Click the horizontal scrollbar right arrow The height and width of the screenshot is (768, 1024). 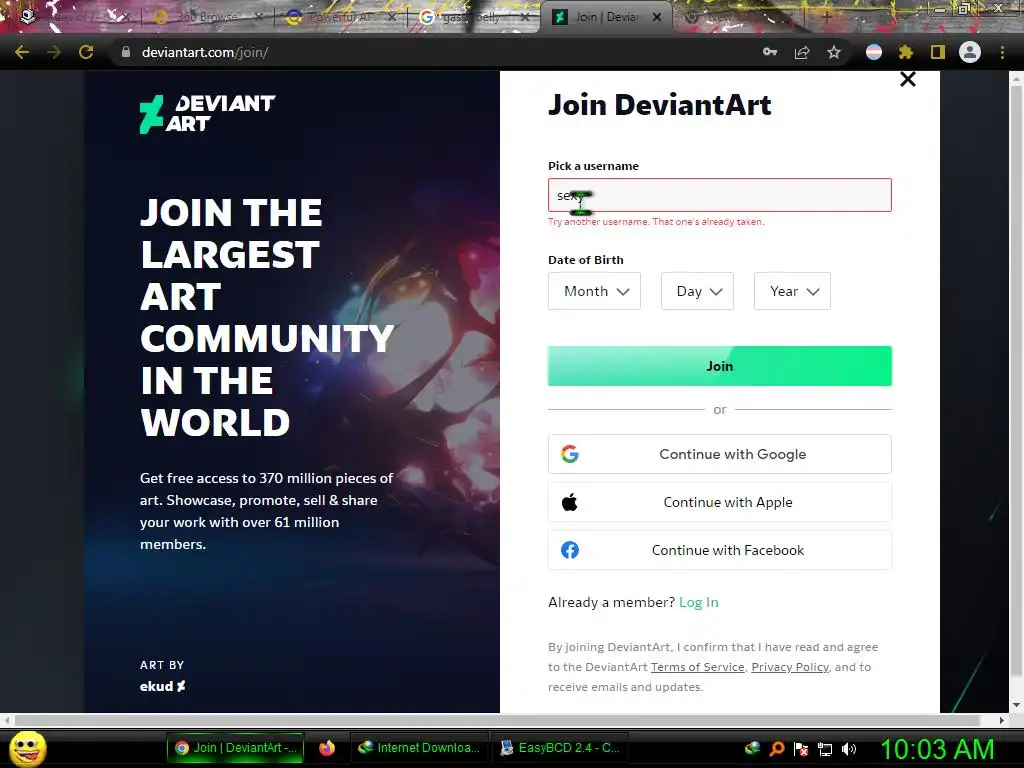pos(1002,720)
